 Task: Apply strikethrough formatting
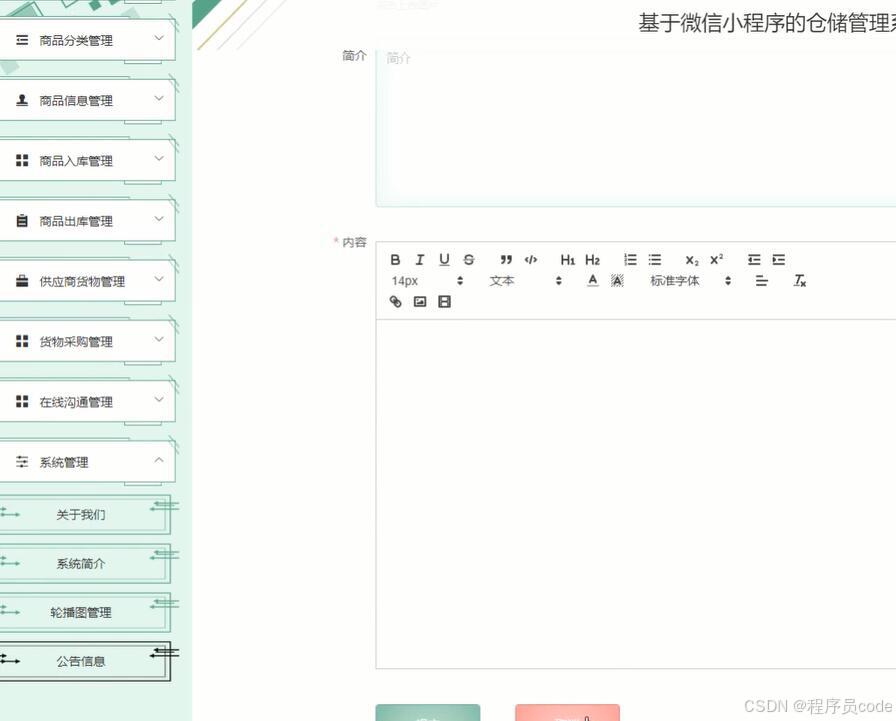(469, 260)
